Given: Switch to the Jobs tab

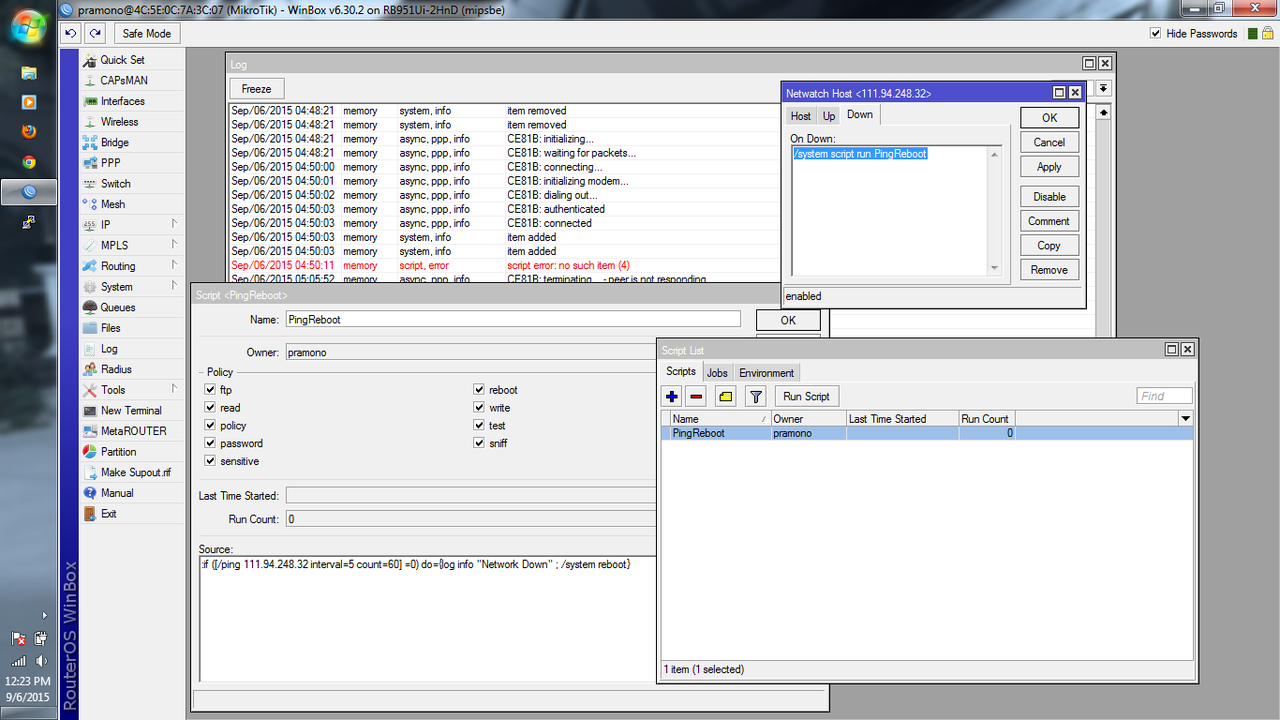Looking at the screenshot, I should (x=718, y=373).
